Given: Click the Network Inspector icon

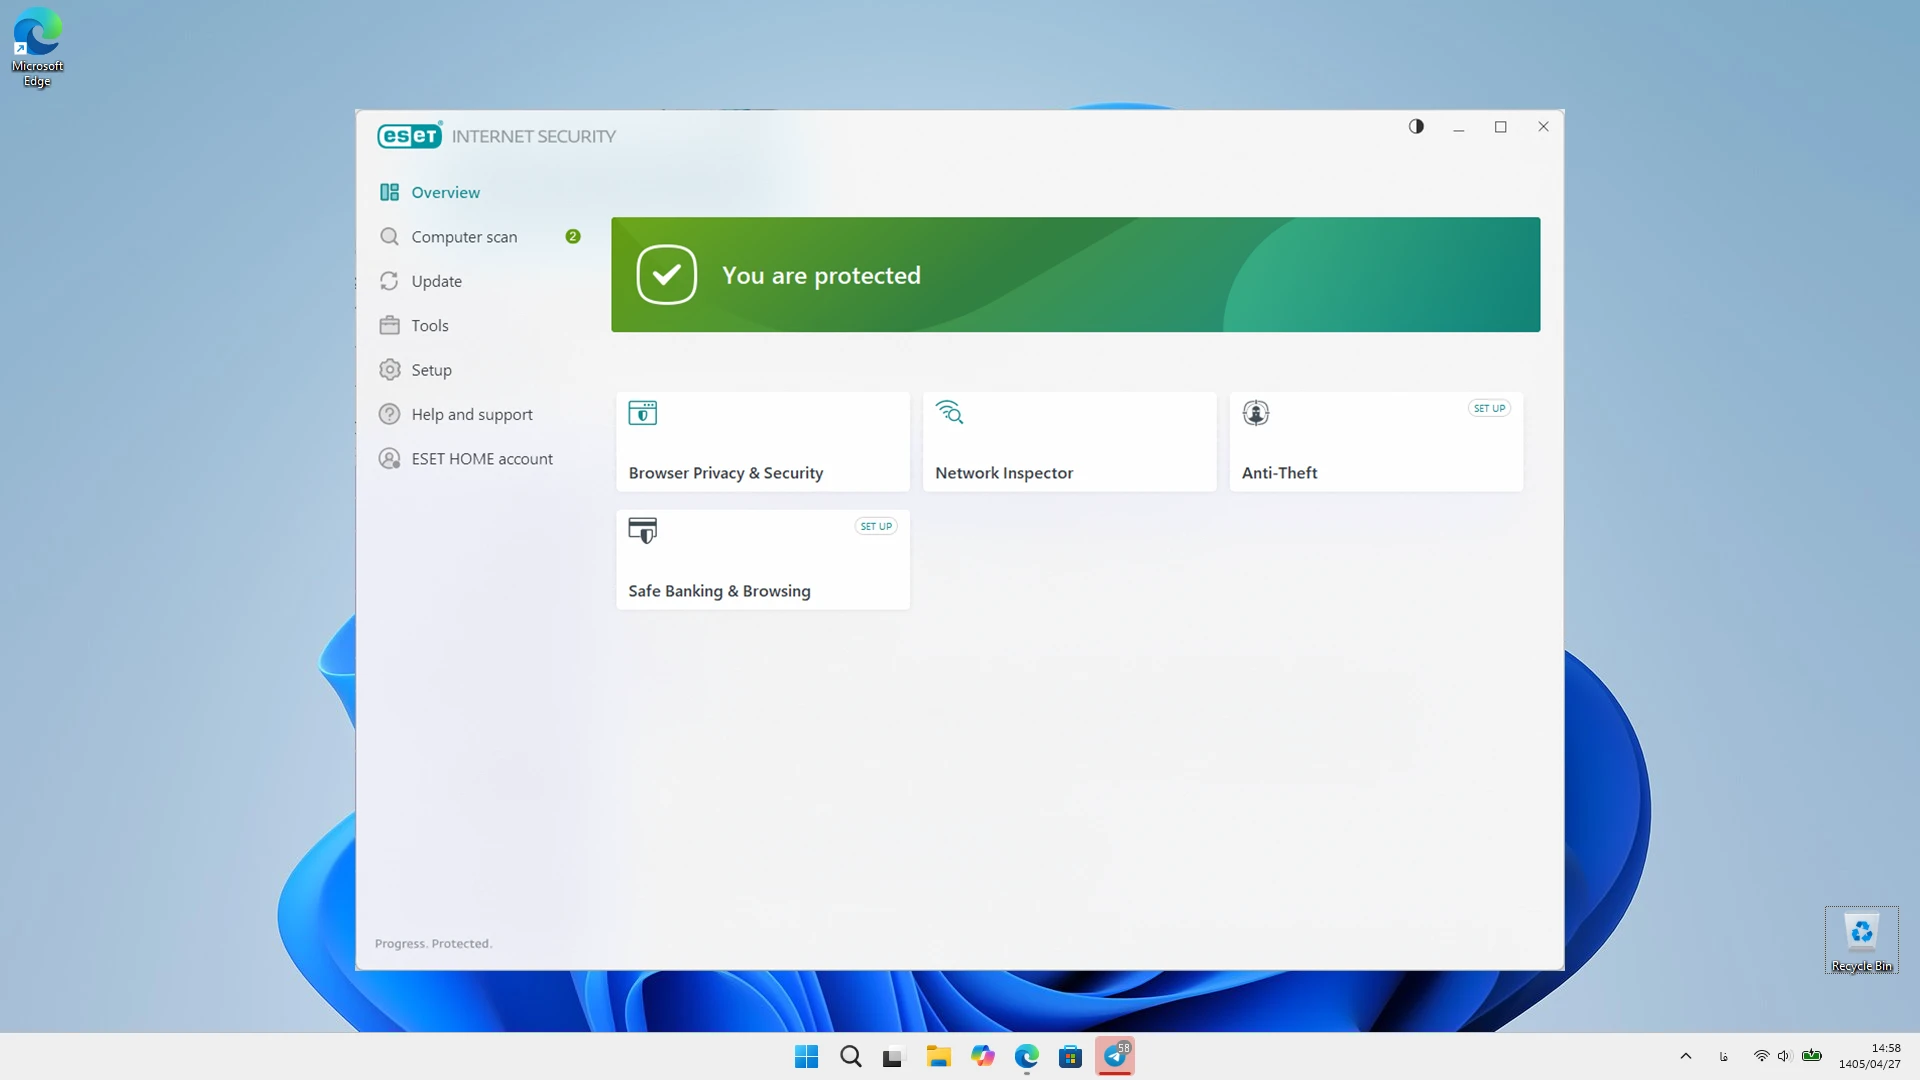Looking at the screenshot, I should (x=949, y=412).
